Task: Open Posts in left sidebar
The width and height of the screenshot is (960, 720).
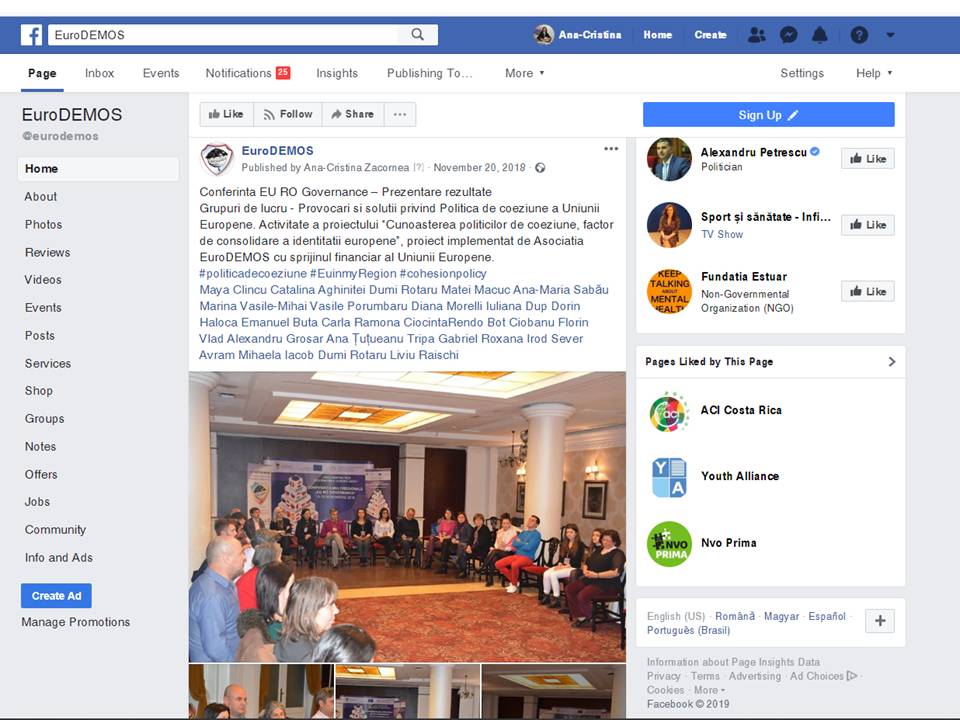Action: point(40,336)
